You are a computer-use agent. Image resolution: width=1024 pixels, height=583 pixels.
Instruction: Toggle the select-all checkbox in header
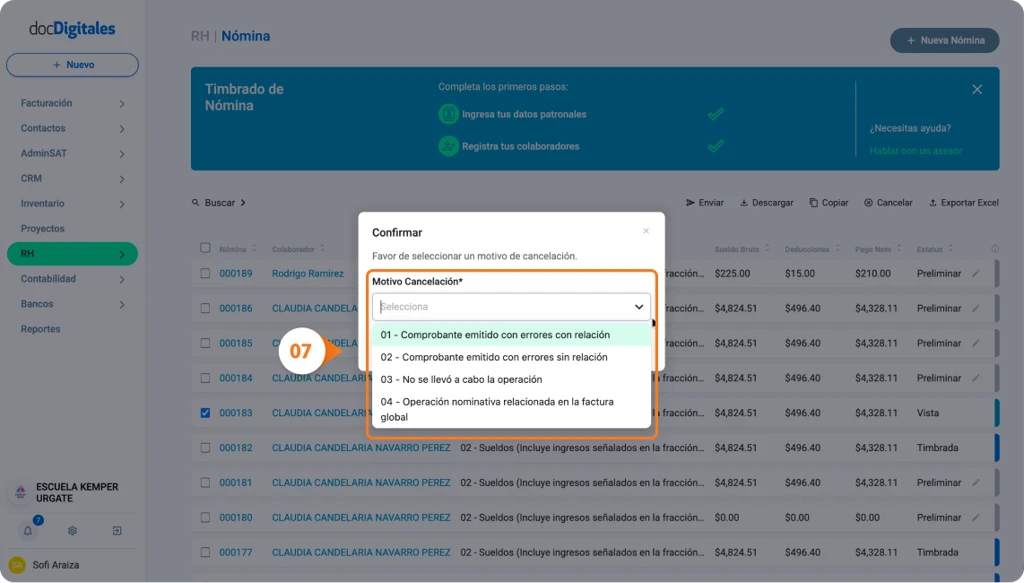click(x=205, y=248)
